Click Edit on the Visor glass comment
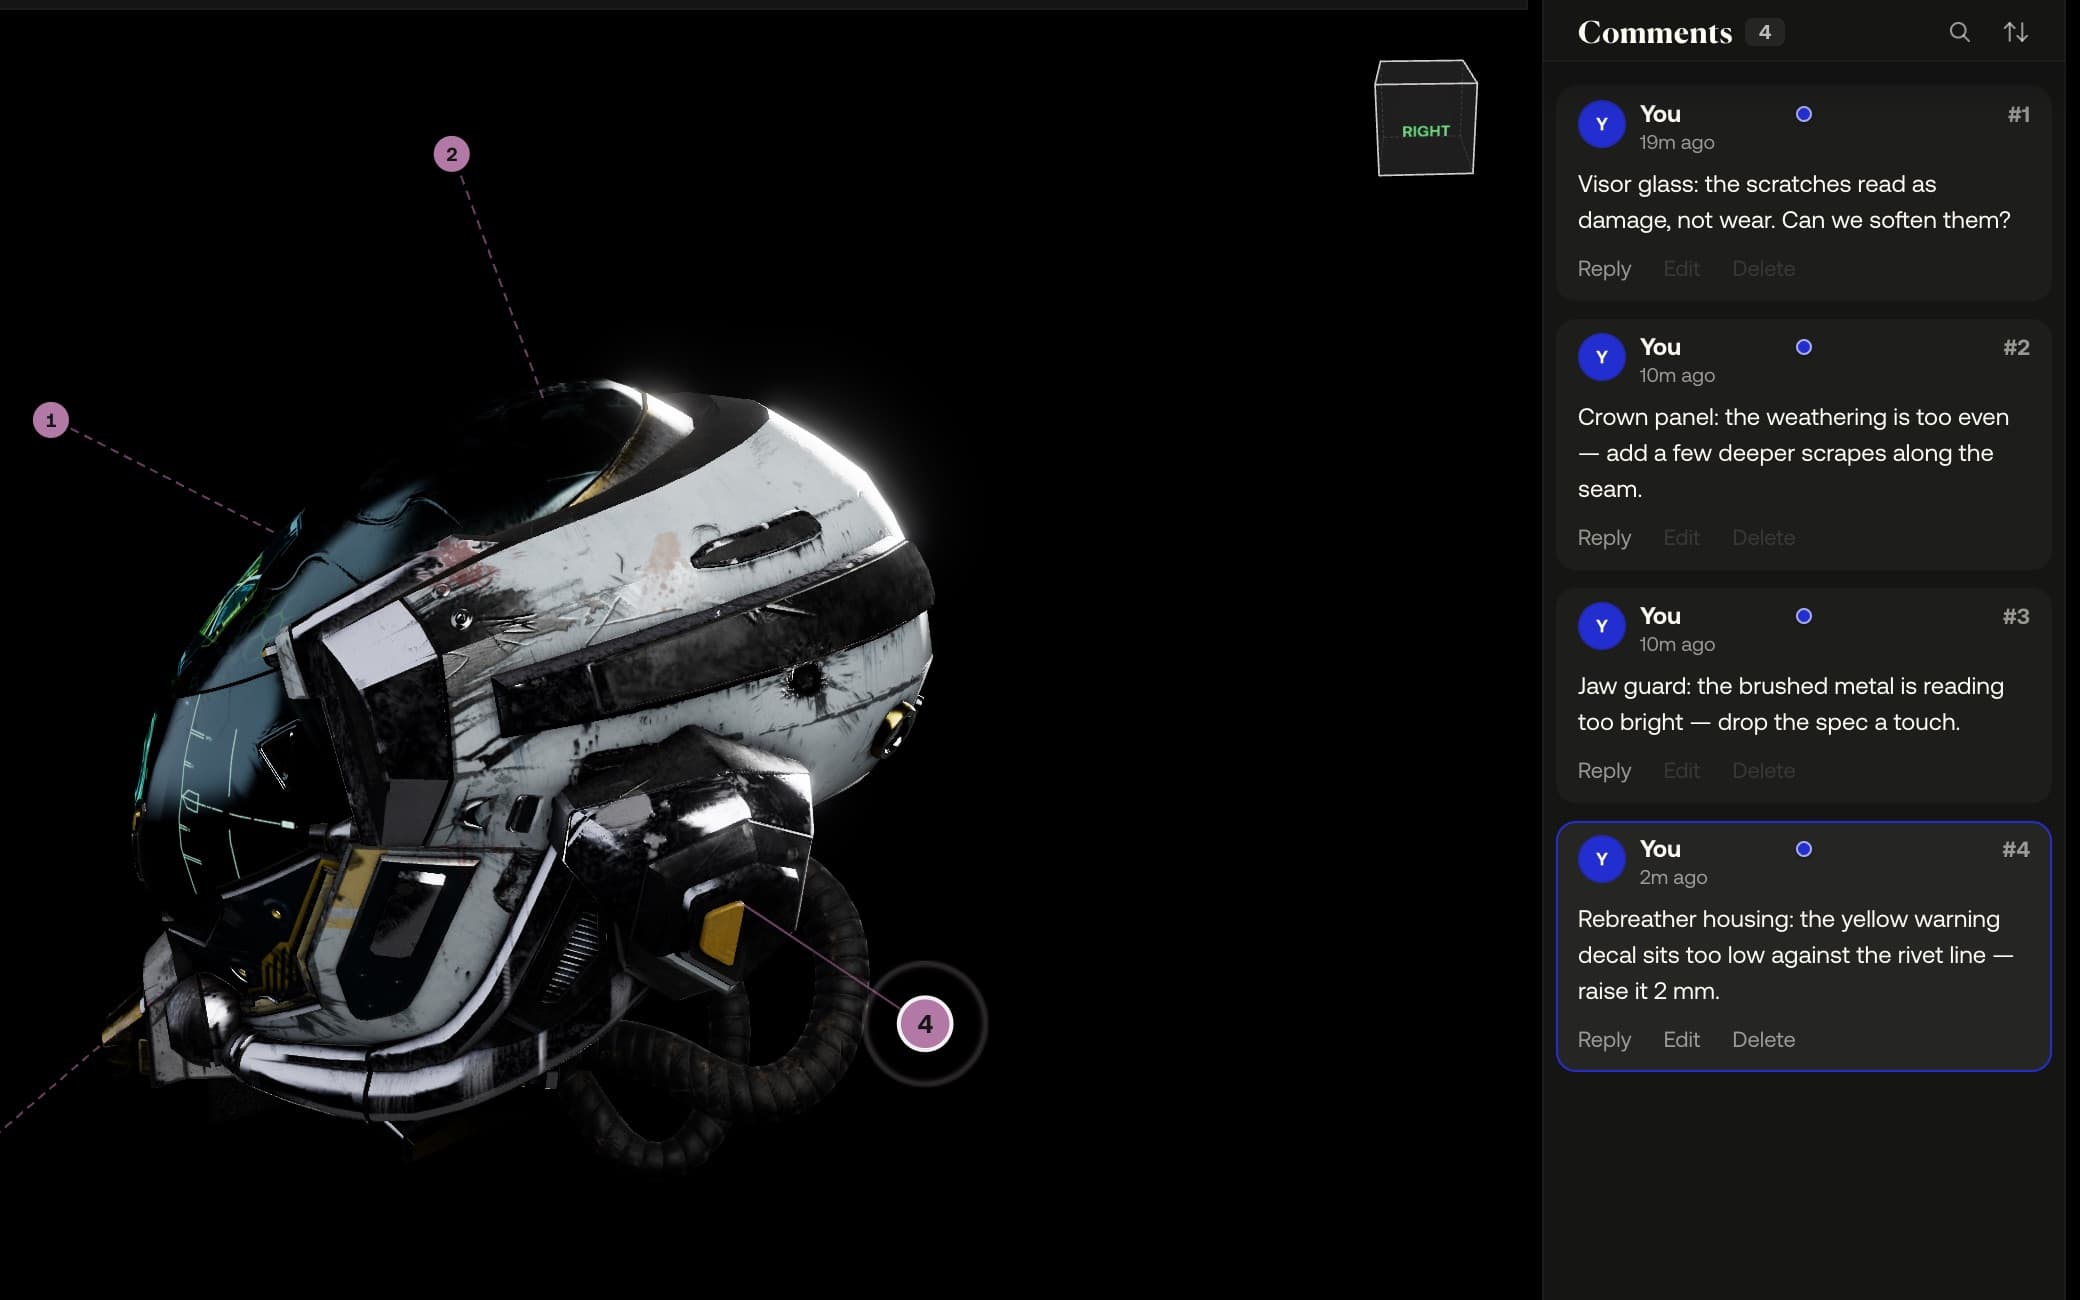 click(x=1681, y=269)
